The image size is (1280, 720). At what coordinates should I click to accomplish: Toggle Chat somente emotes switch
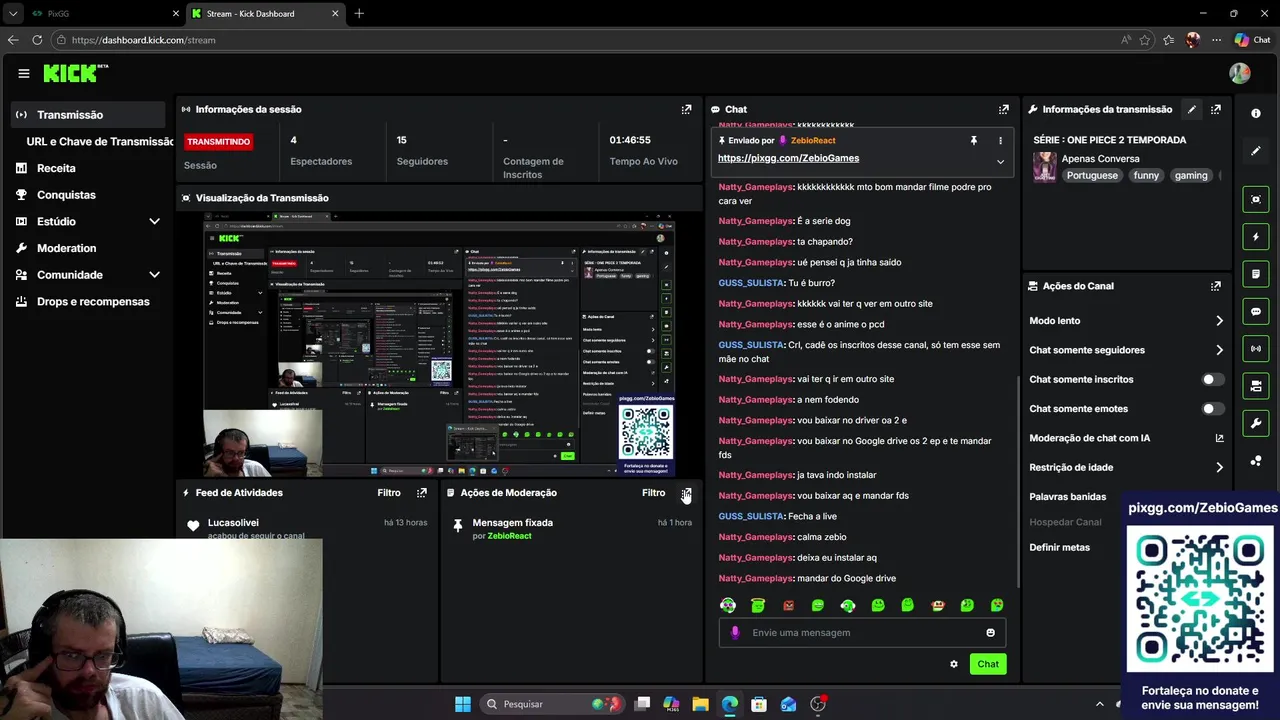coord(1212,408)
